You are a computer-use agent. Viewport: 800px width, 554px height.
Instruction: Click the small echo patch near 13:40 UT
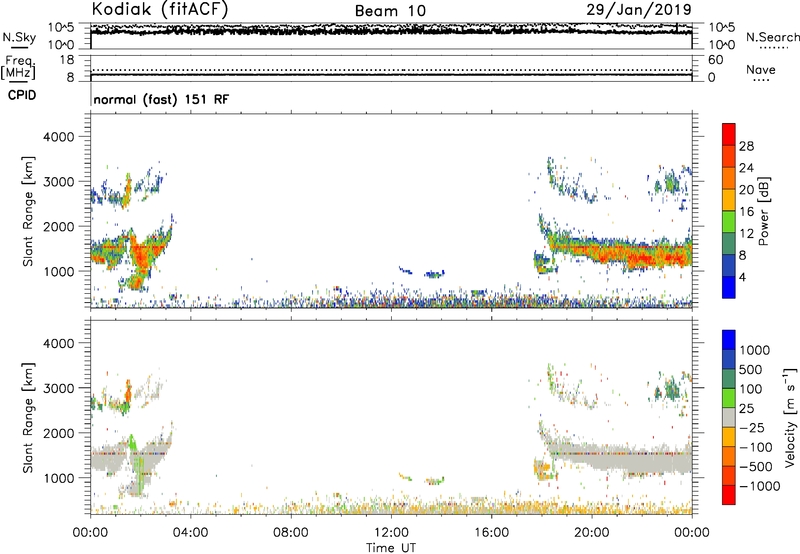[x=435, y=274]
